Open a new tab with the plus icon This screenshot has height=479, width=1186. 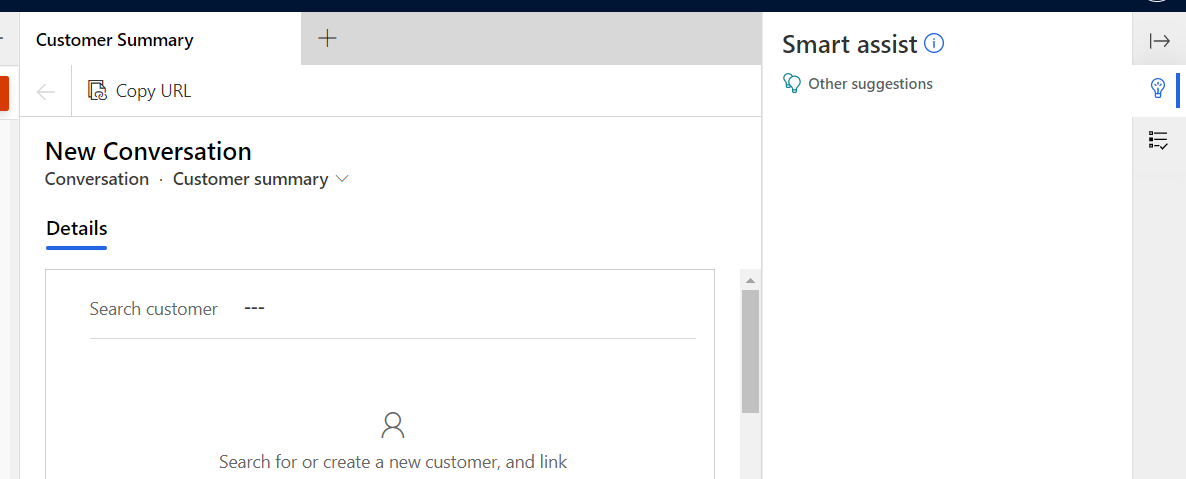click(x=327, y=39)
